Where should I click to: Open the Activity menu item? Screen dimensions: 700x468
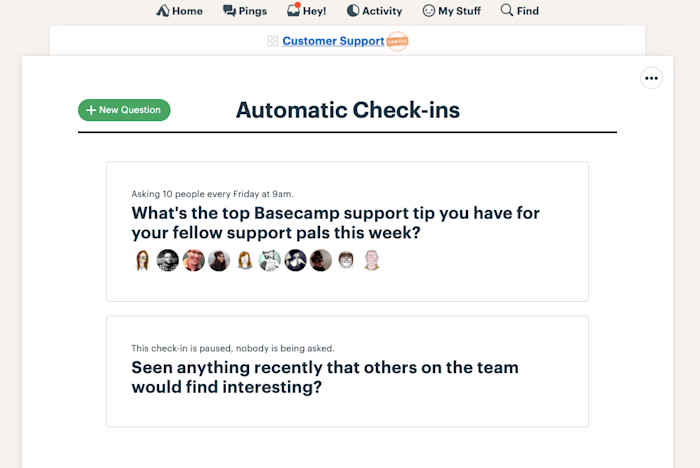click(374, 11)
